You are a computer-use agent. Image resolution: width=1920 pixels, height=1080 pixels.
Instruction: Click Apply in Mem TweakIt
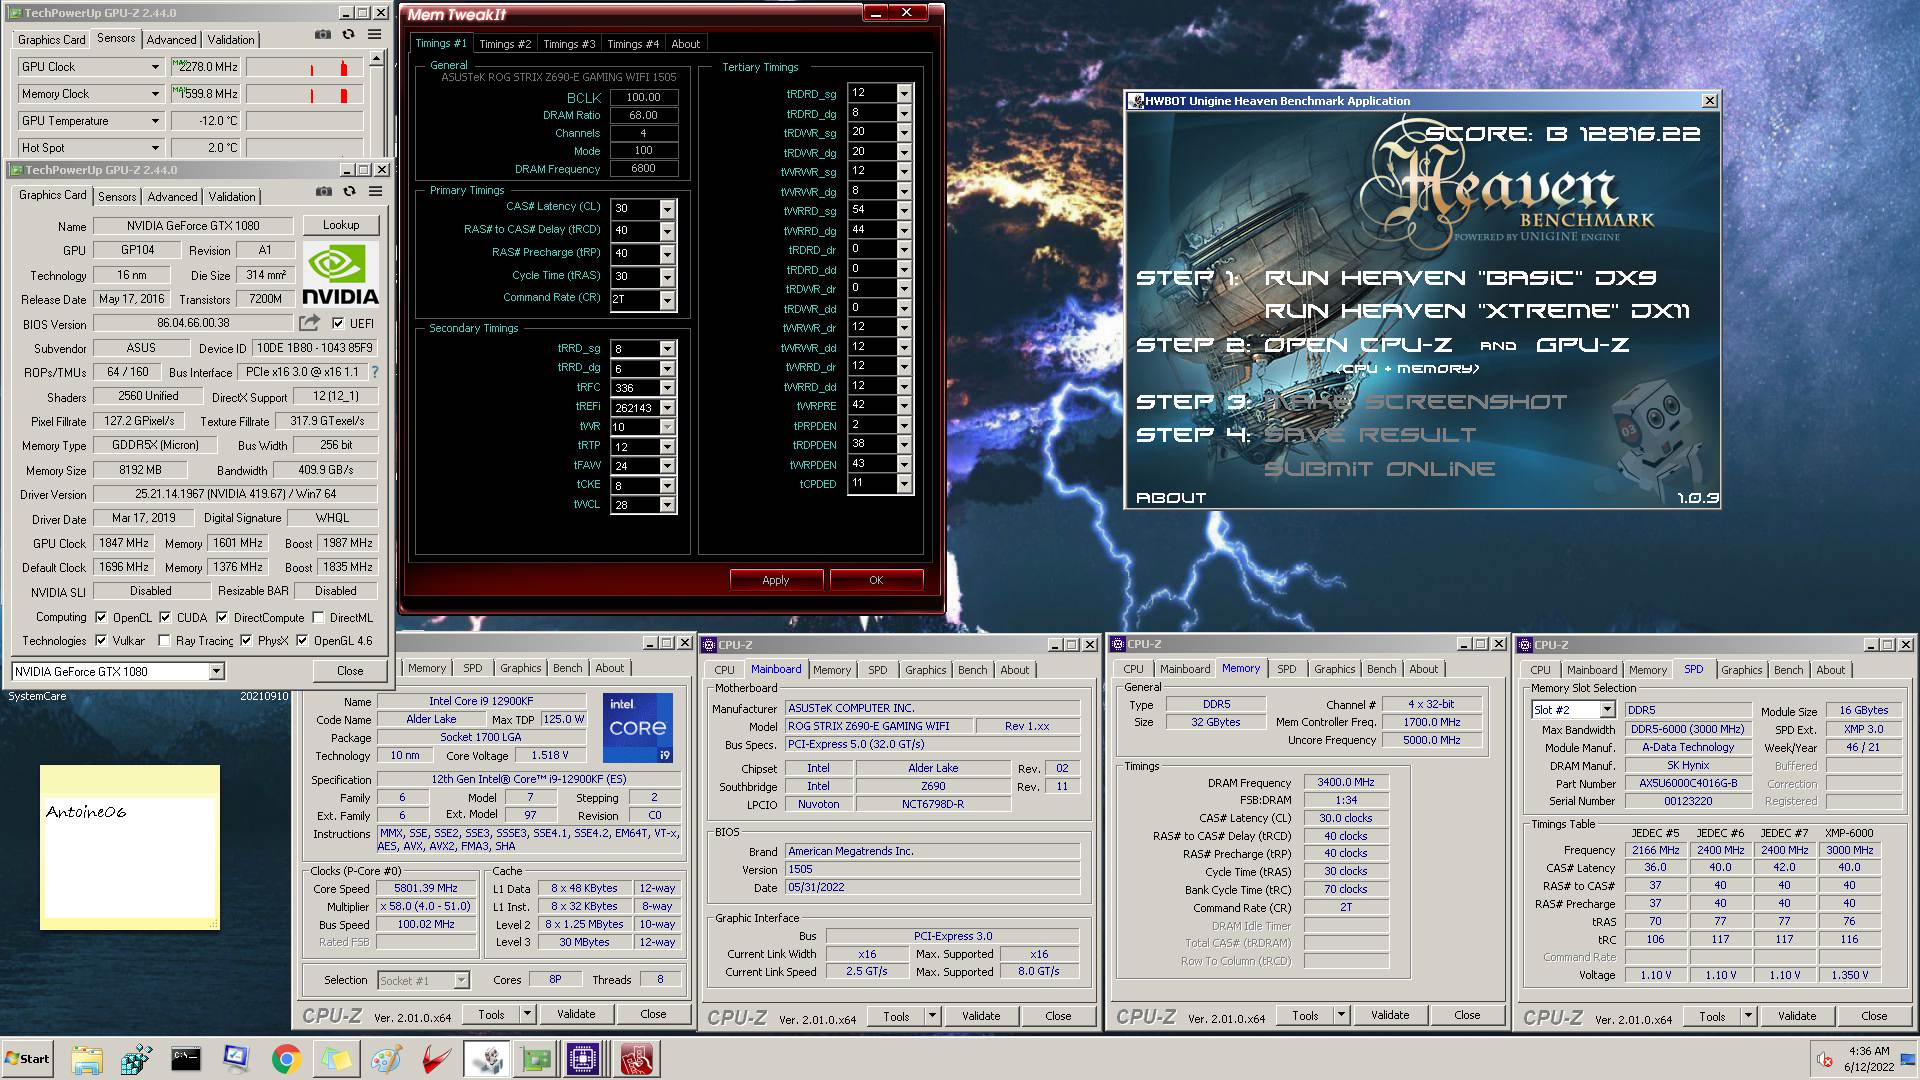click(776, 580)
